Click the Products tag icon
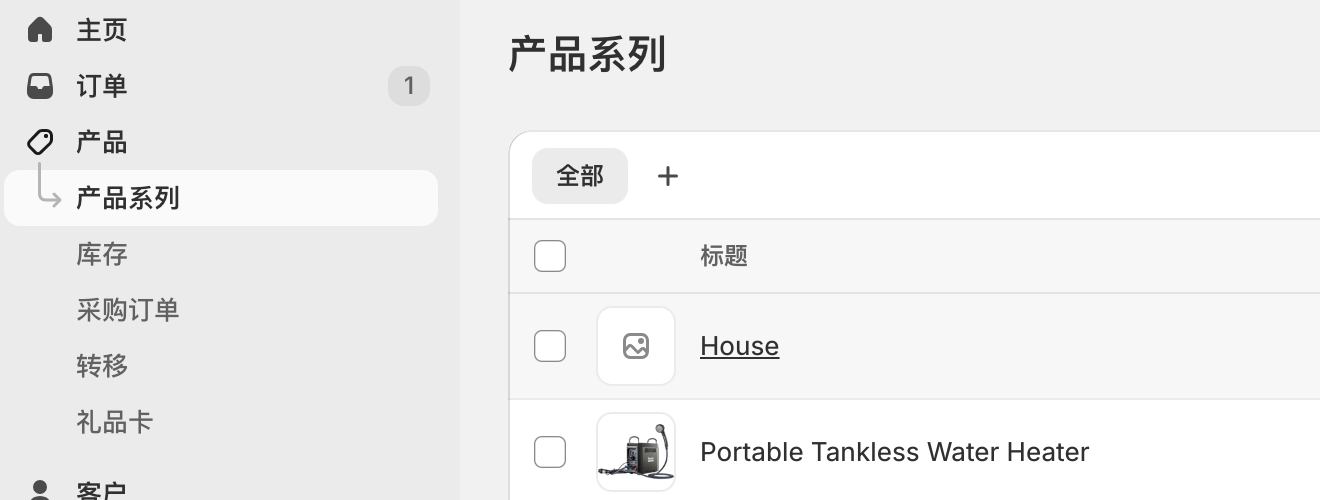1320x500 pixels. coord(40,142)
